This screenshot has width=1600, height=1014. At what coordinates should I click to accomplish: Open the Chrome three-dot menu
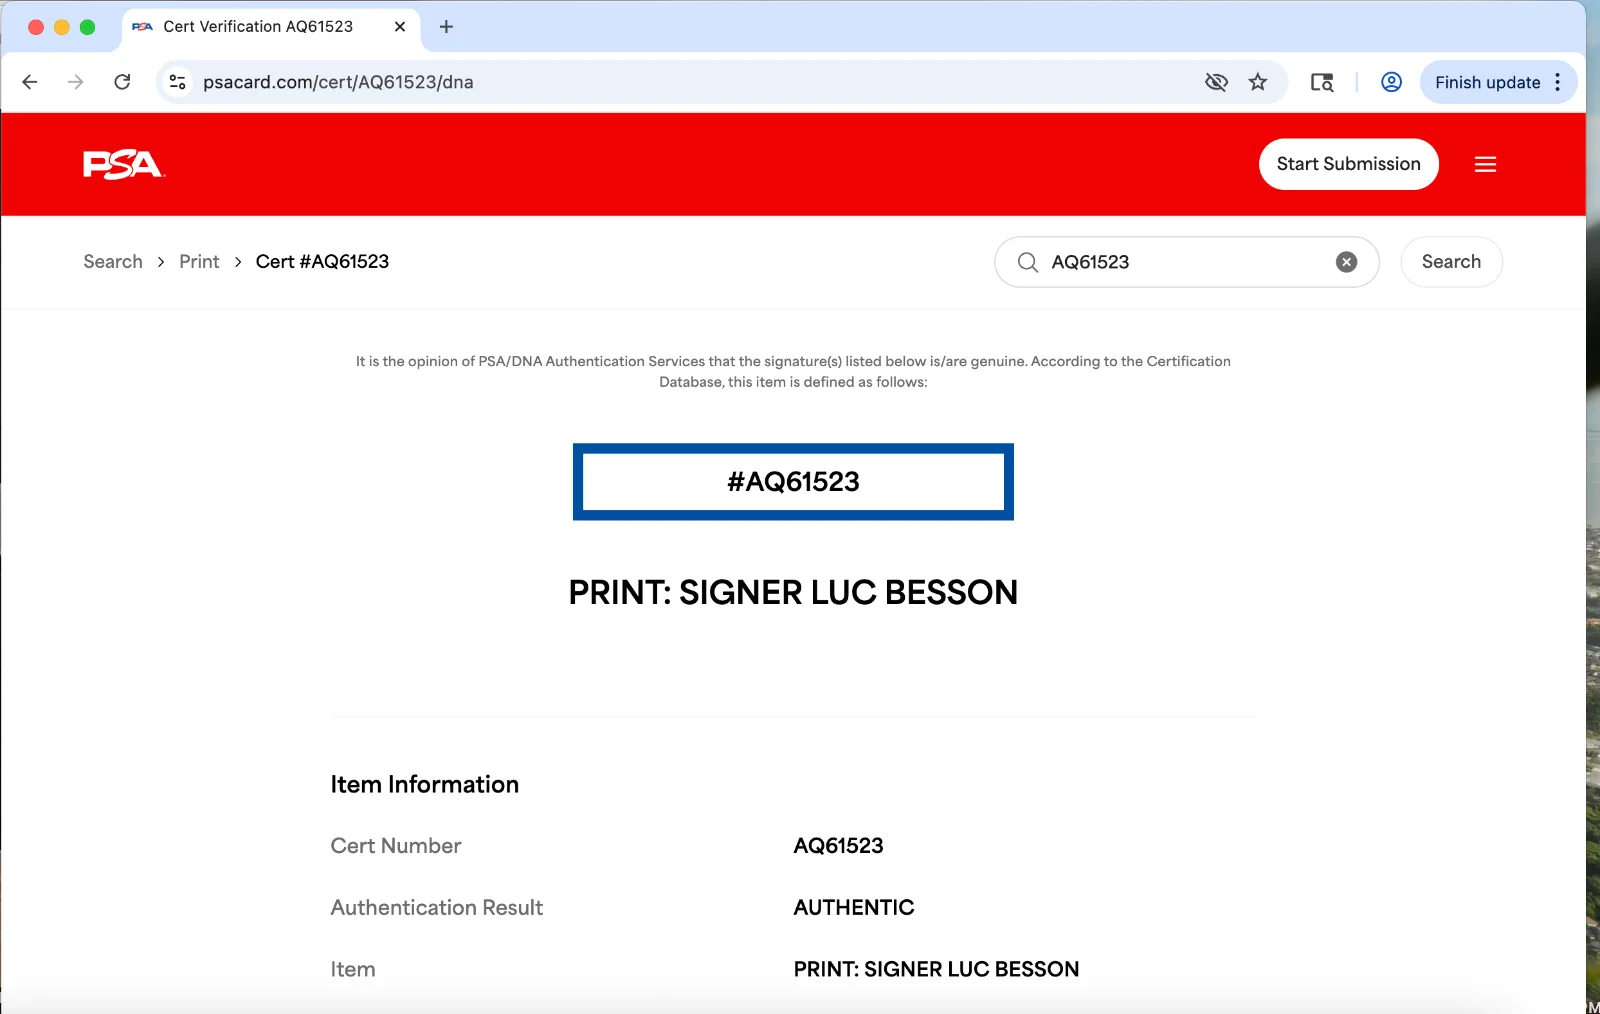(x=1558, y=82)
